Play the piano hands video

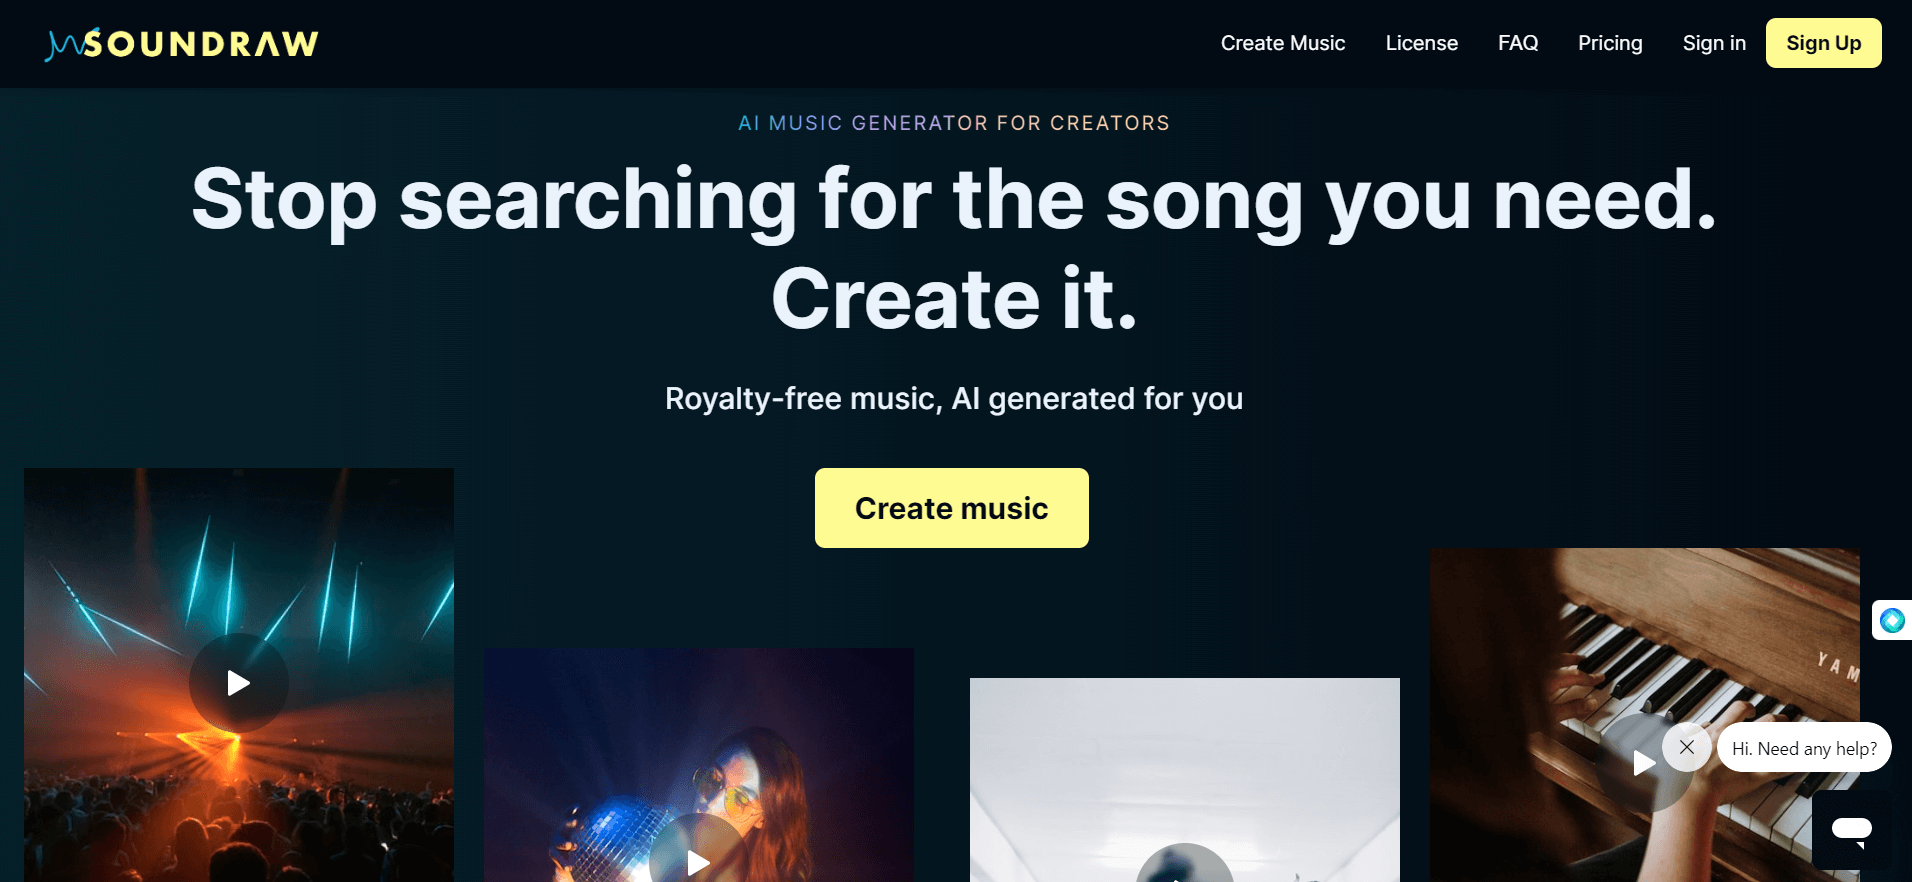[1643, 763]
